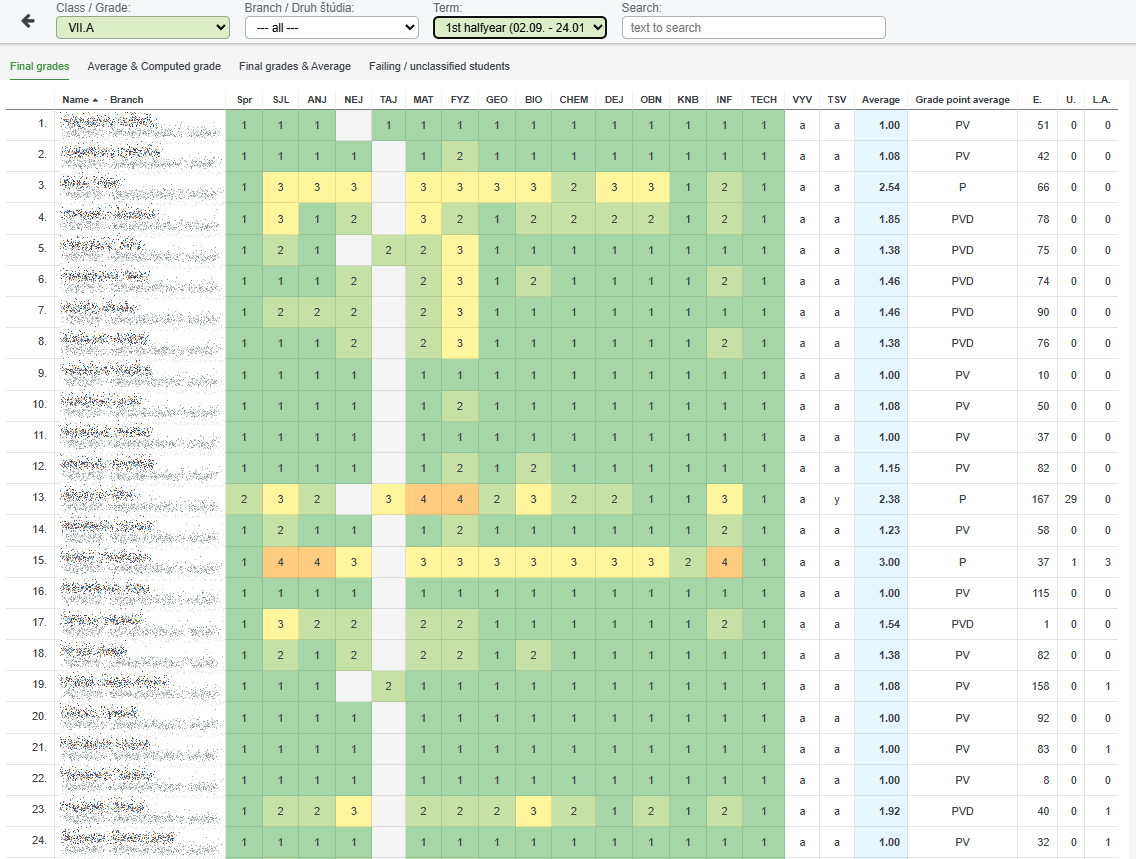
Task: Click the back arrow icon
Action: [x=28, y=21]
